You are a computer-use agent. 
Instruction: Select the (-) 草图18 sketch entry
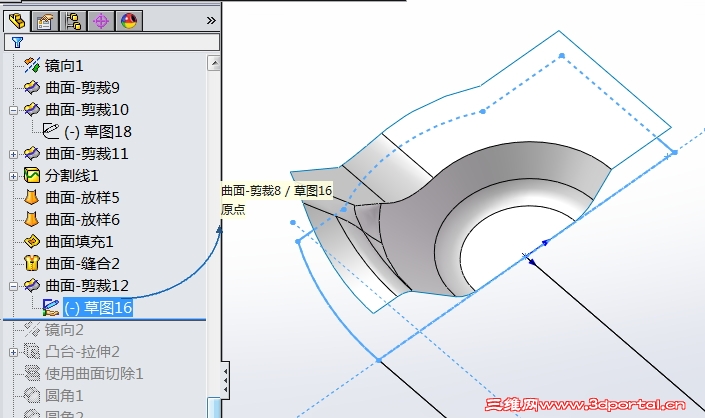tap(98, 132)
